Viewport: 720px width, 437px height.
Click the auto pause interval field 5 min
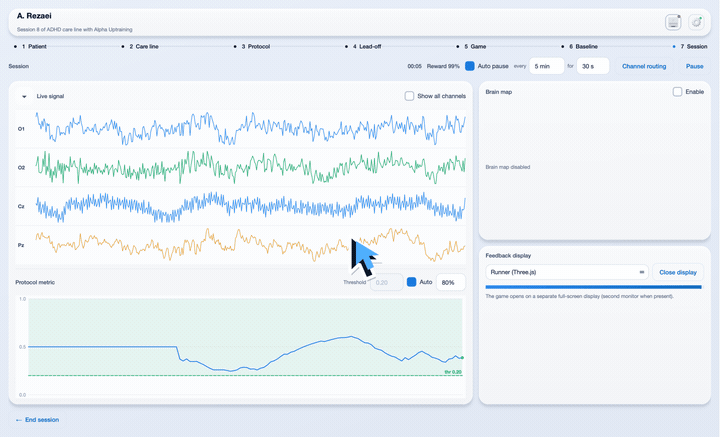coord(546,66)
